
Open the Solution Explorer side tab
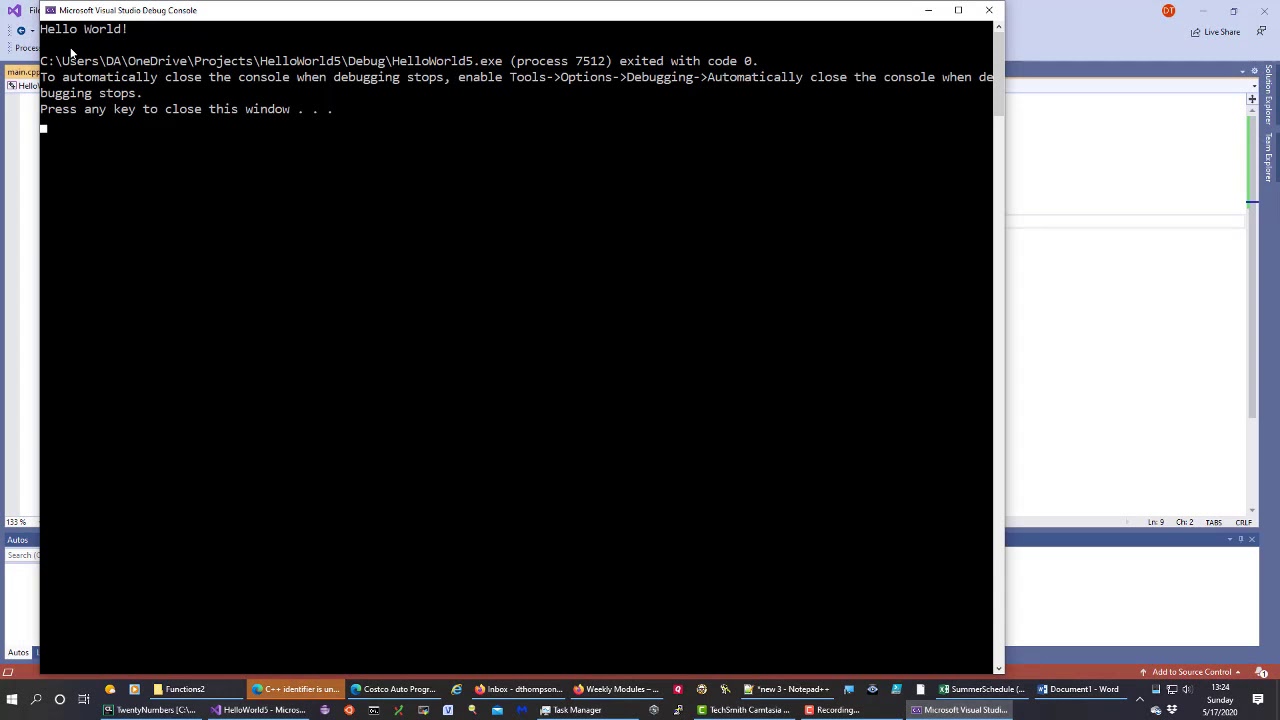(1268, 95)
